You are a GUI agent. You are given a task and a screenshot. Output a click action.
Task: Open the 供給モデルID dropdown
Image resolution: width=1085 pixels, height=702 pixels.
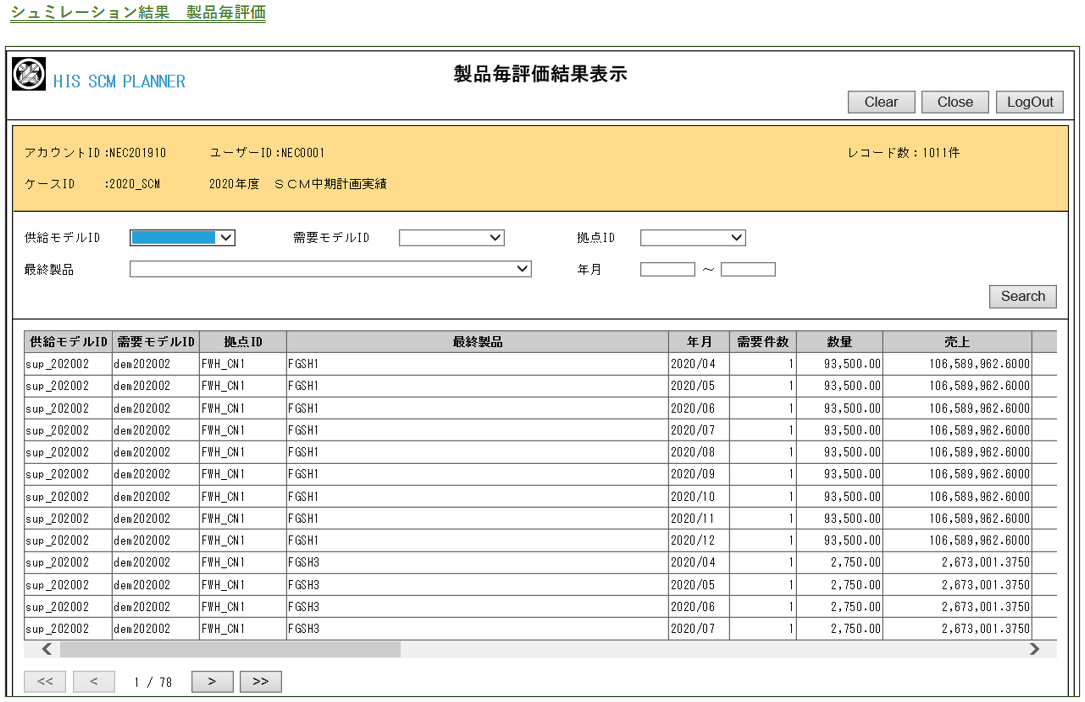click(x=182, y=237)
